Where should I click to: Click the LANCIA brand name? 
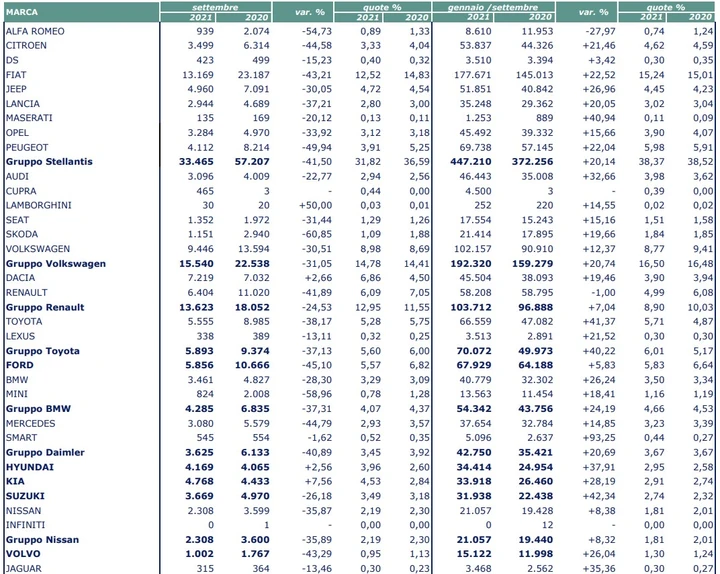[x=22, y=104]
